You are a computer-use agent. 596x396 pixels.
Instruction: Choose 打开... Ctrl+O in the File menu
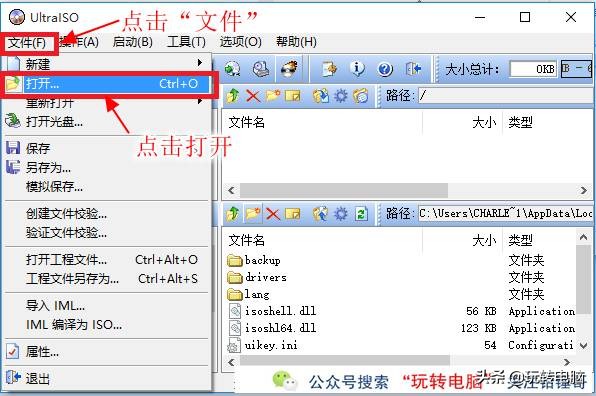(106, 84)
